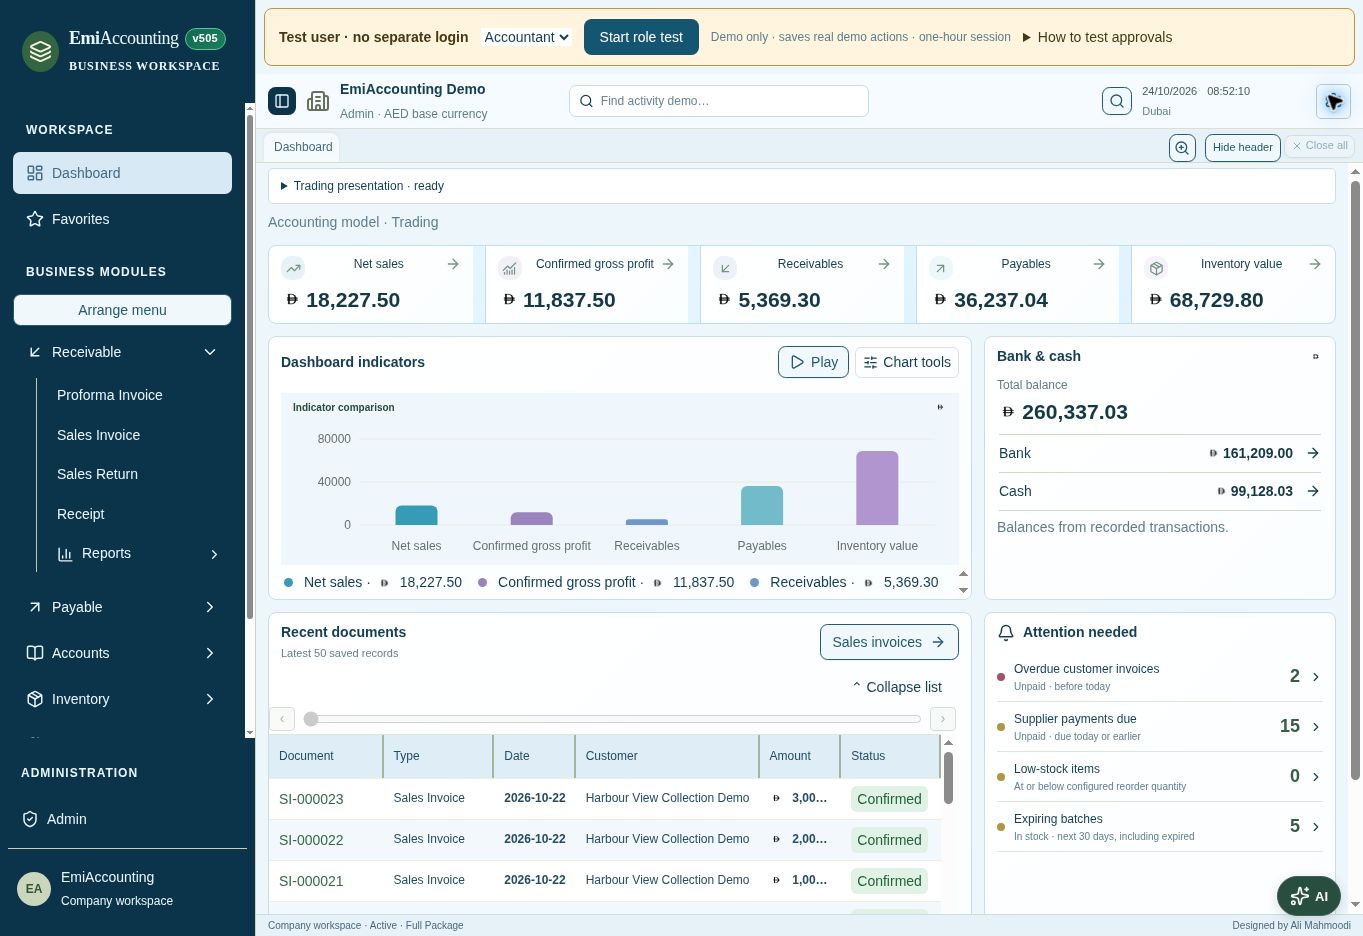Click the Arrange menu button
The width and height of the screenshot is (1363, 936).
[122, 310]
